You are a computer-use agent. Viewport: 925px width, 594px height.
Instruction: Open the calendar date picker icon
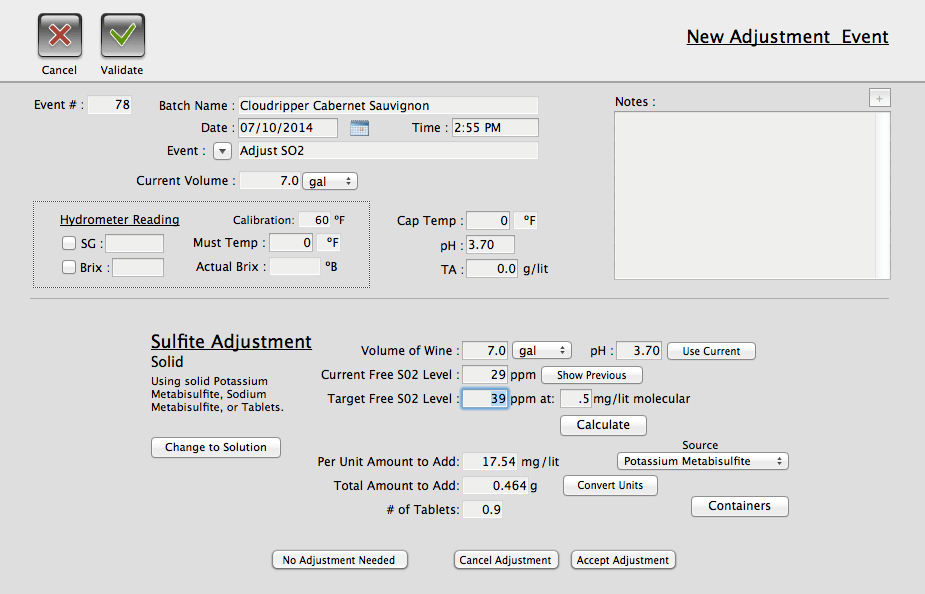[x=359, y=128]
